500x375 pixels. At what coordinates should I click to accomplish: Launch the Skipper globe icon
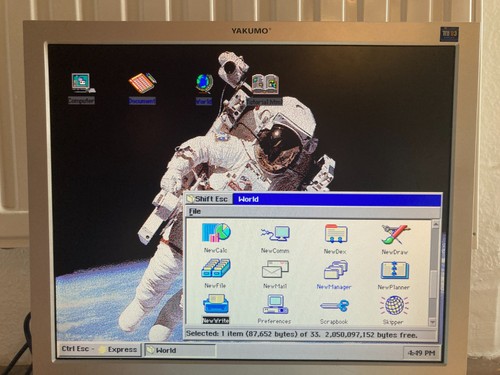pos(394,305)
